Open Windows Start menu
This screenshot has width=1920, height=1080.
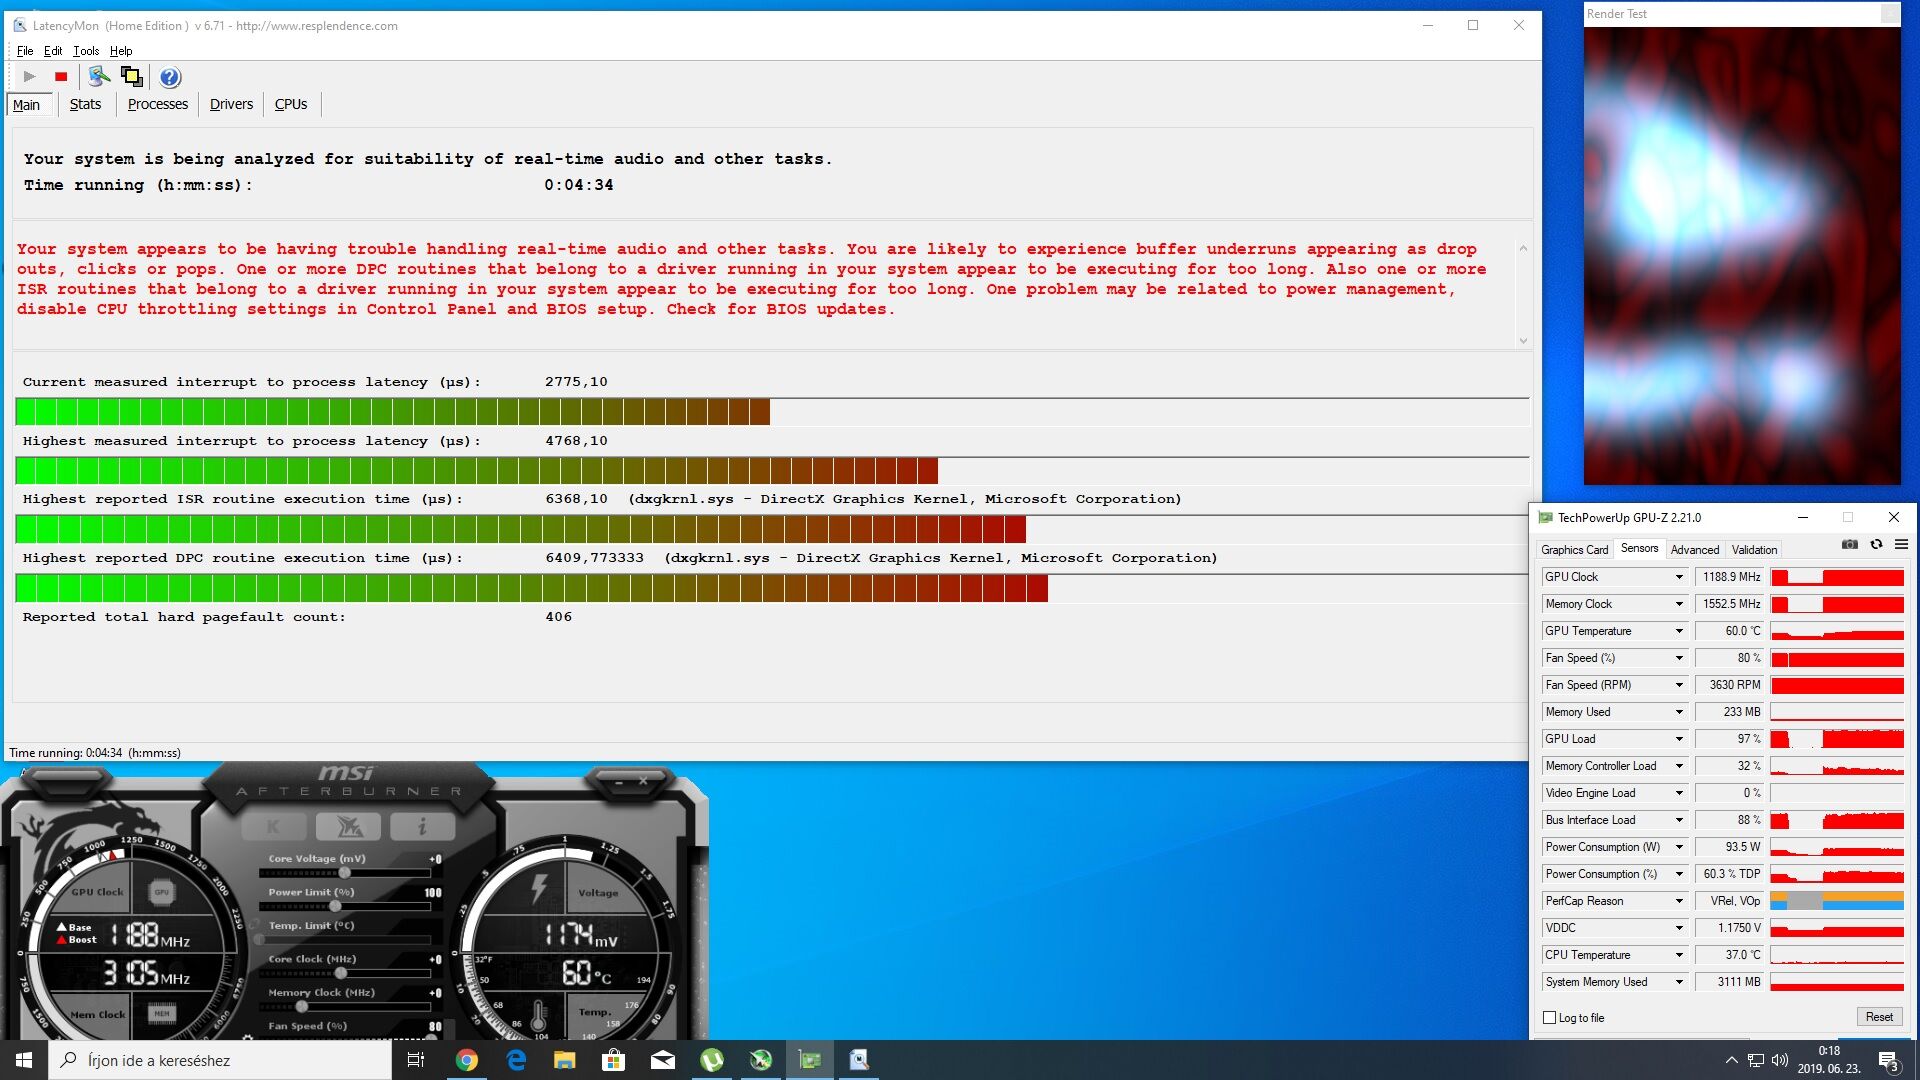click(x=24, y=1060)
